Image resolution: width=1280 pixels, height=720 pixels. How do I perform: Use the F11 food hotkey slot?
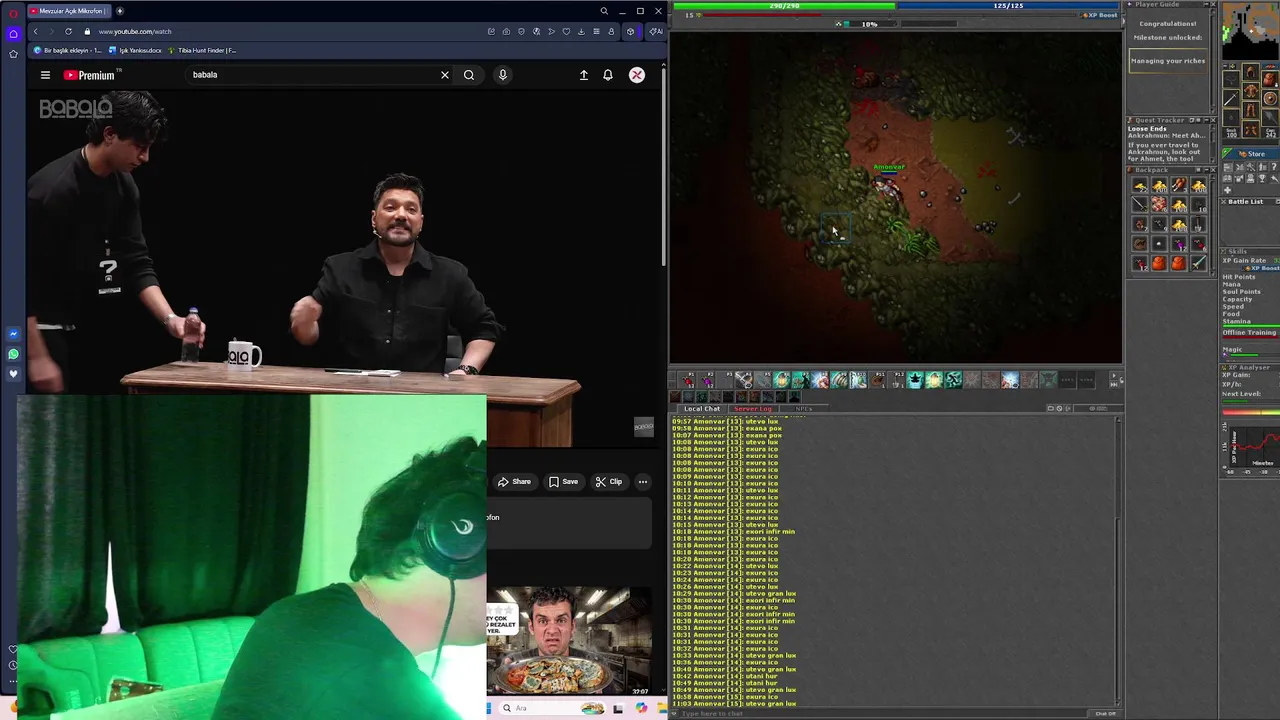(x=877, y=380)
